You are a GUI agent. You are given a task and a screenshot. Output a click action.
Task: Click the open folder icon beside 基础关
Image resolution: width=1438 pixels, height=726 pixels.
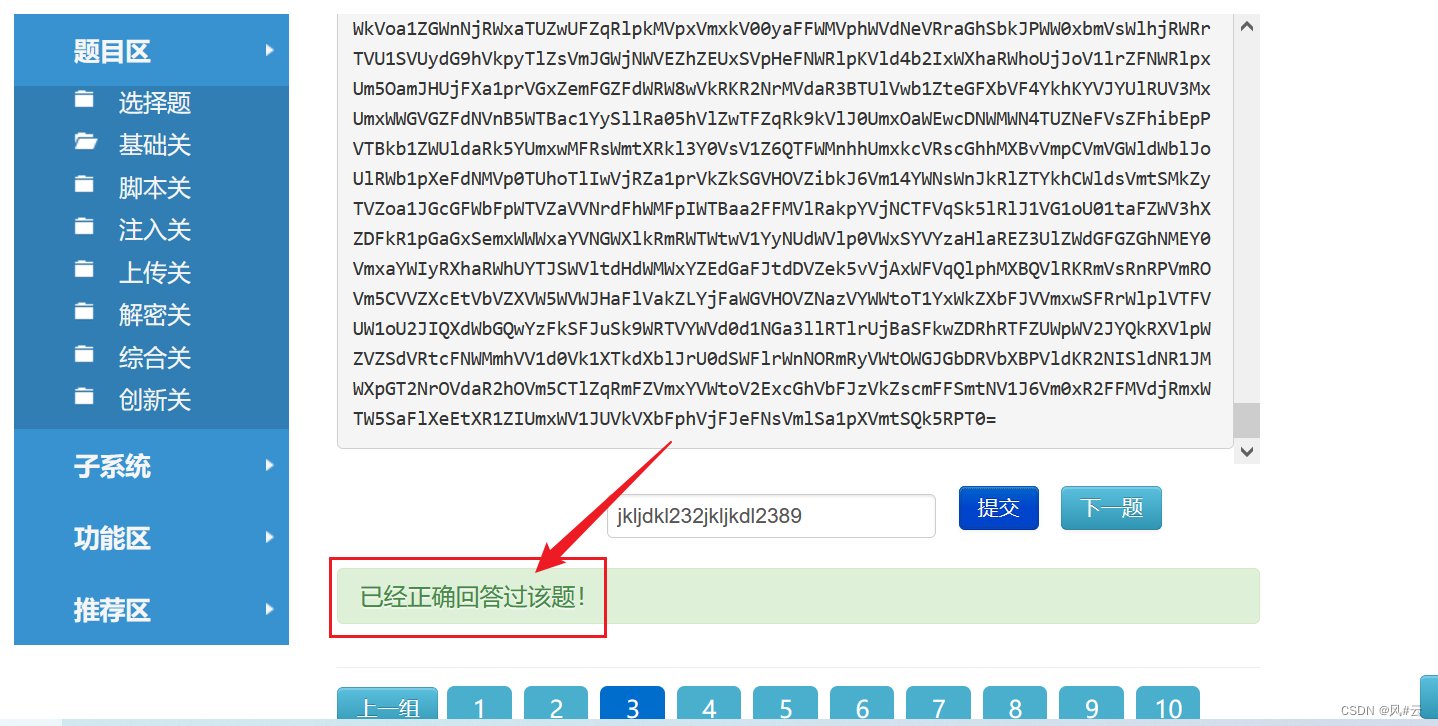[x=85, y=143]
